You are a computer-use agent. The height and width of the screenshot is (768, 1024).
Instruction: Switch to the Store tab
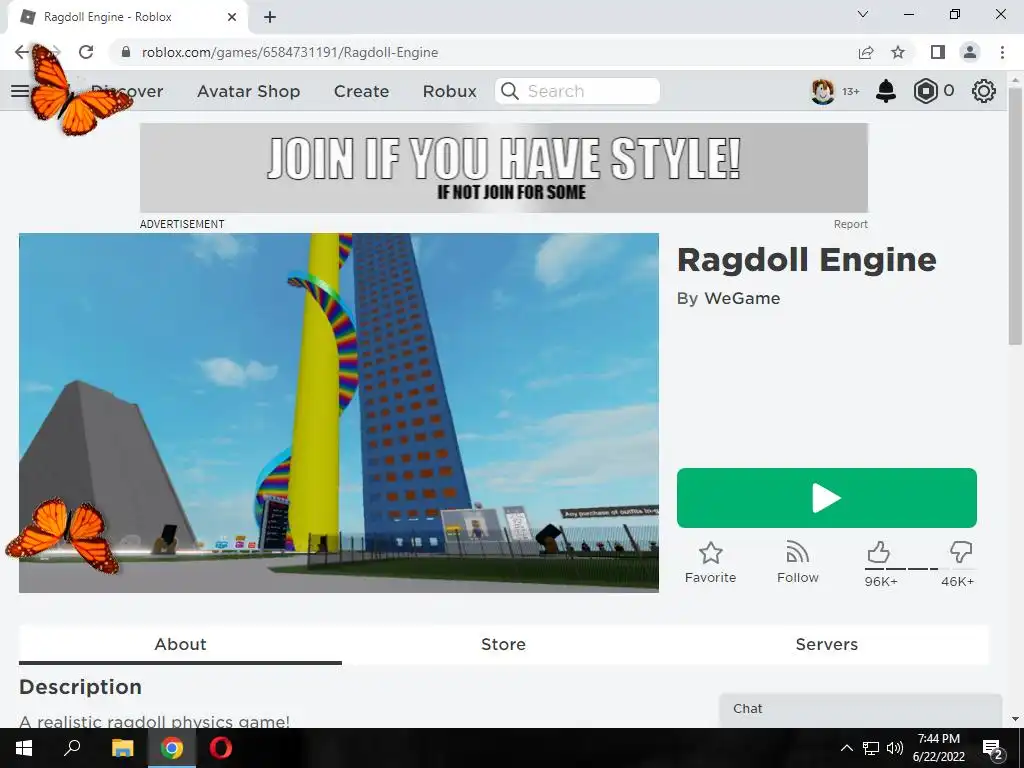tap(504, 645)
